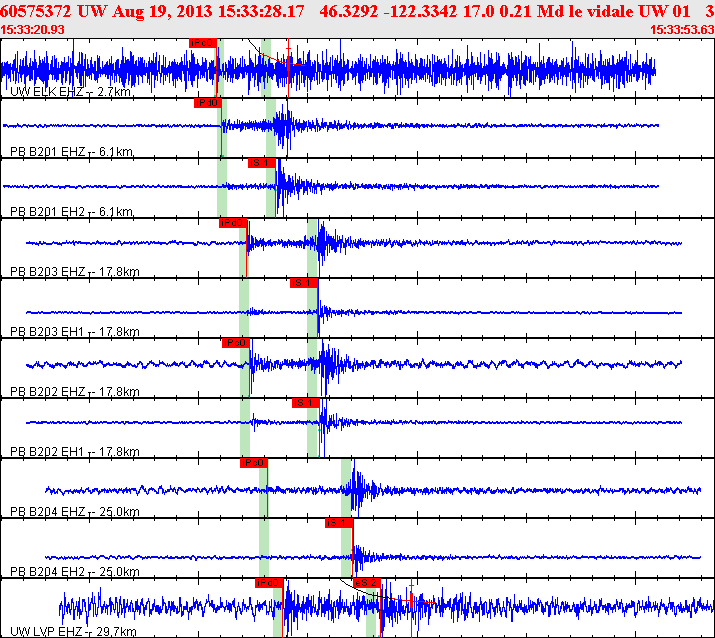Click the green predicted S window on PB B204 EHZ

(346, 488)
